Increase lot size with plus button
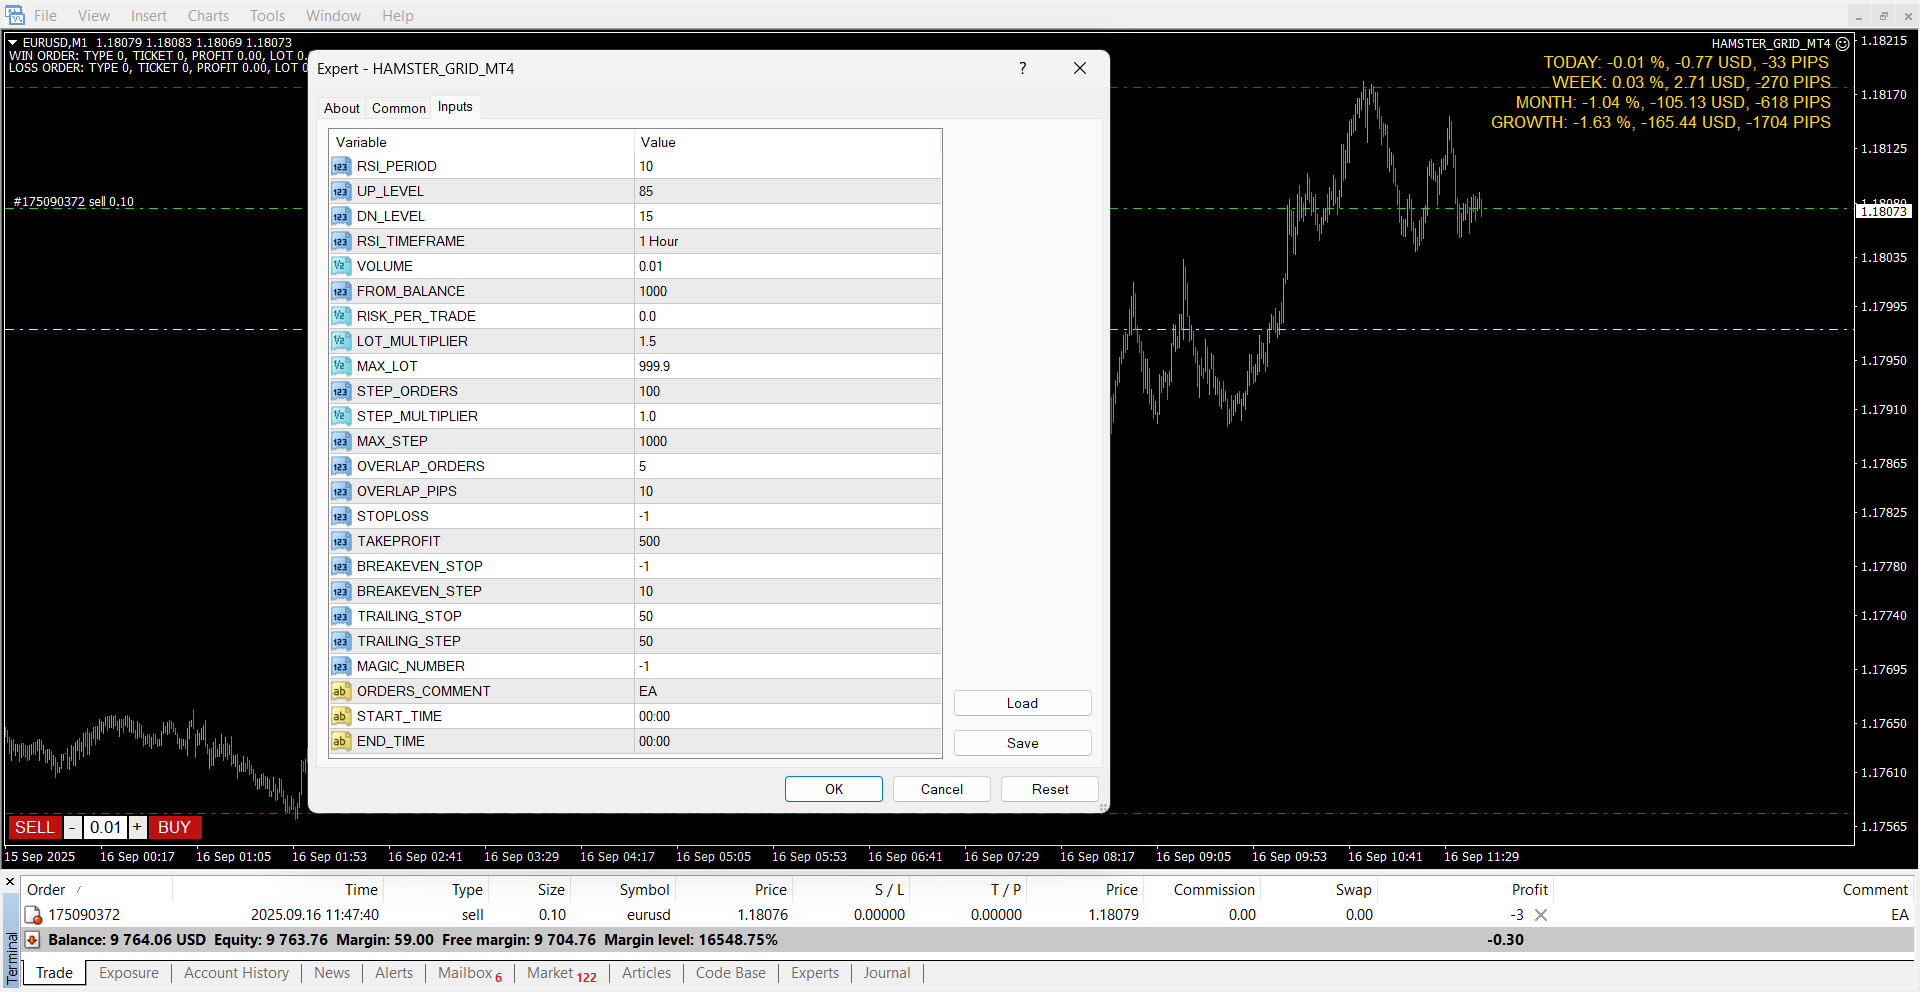The height and width of the screenshot is (992, 1920). click(x=137, y=828)
